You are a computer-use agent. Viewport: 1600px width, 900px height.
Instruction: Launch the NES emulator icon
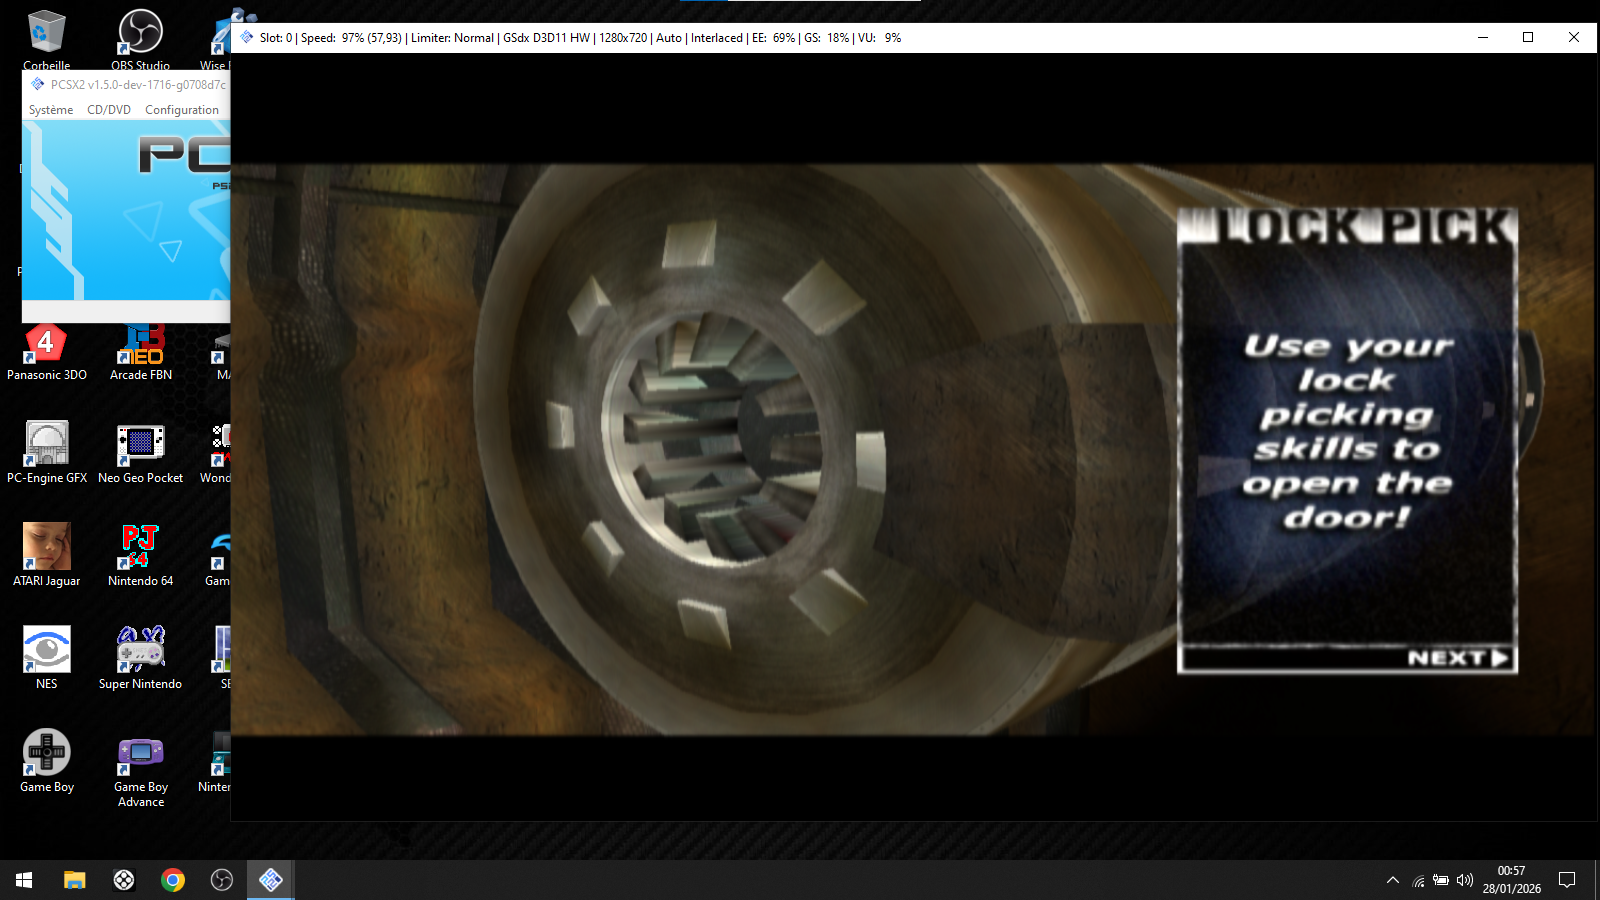46,651
